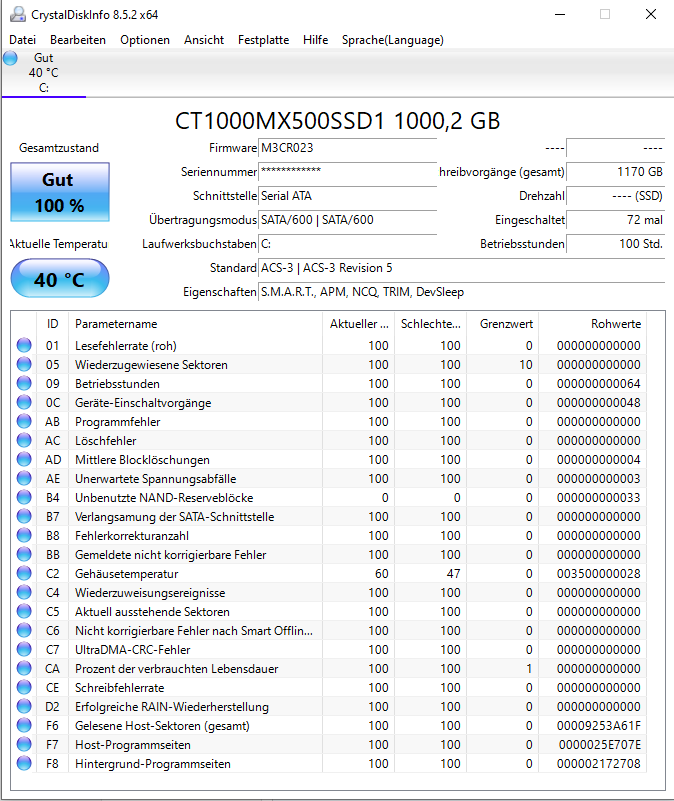This screenshot has width=674, height=801.
Task: Click the 40 °C temperature button
Action: point(60,278)
